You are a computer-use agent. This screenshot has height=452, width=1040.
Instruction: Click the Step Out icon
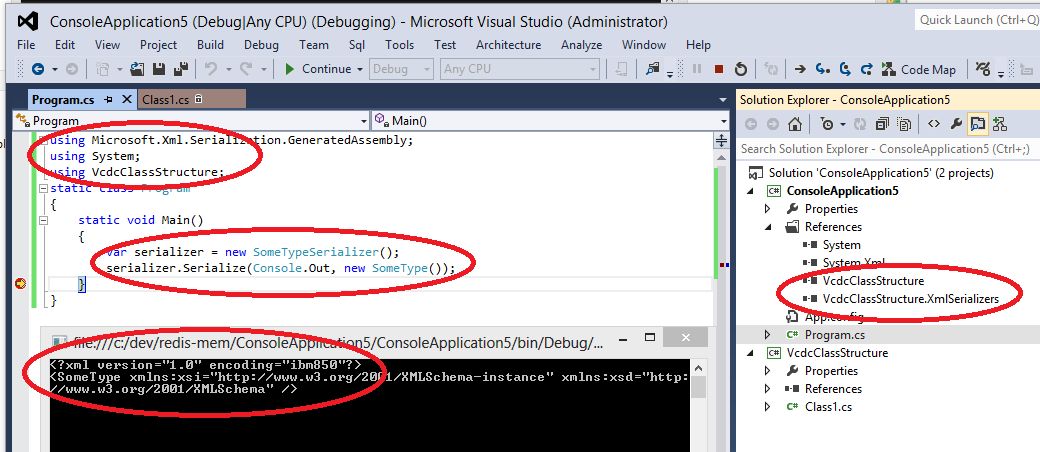tap(866, 69)
